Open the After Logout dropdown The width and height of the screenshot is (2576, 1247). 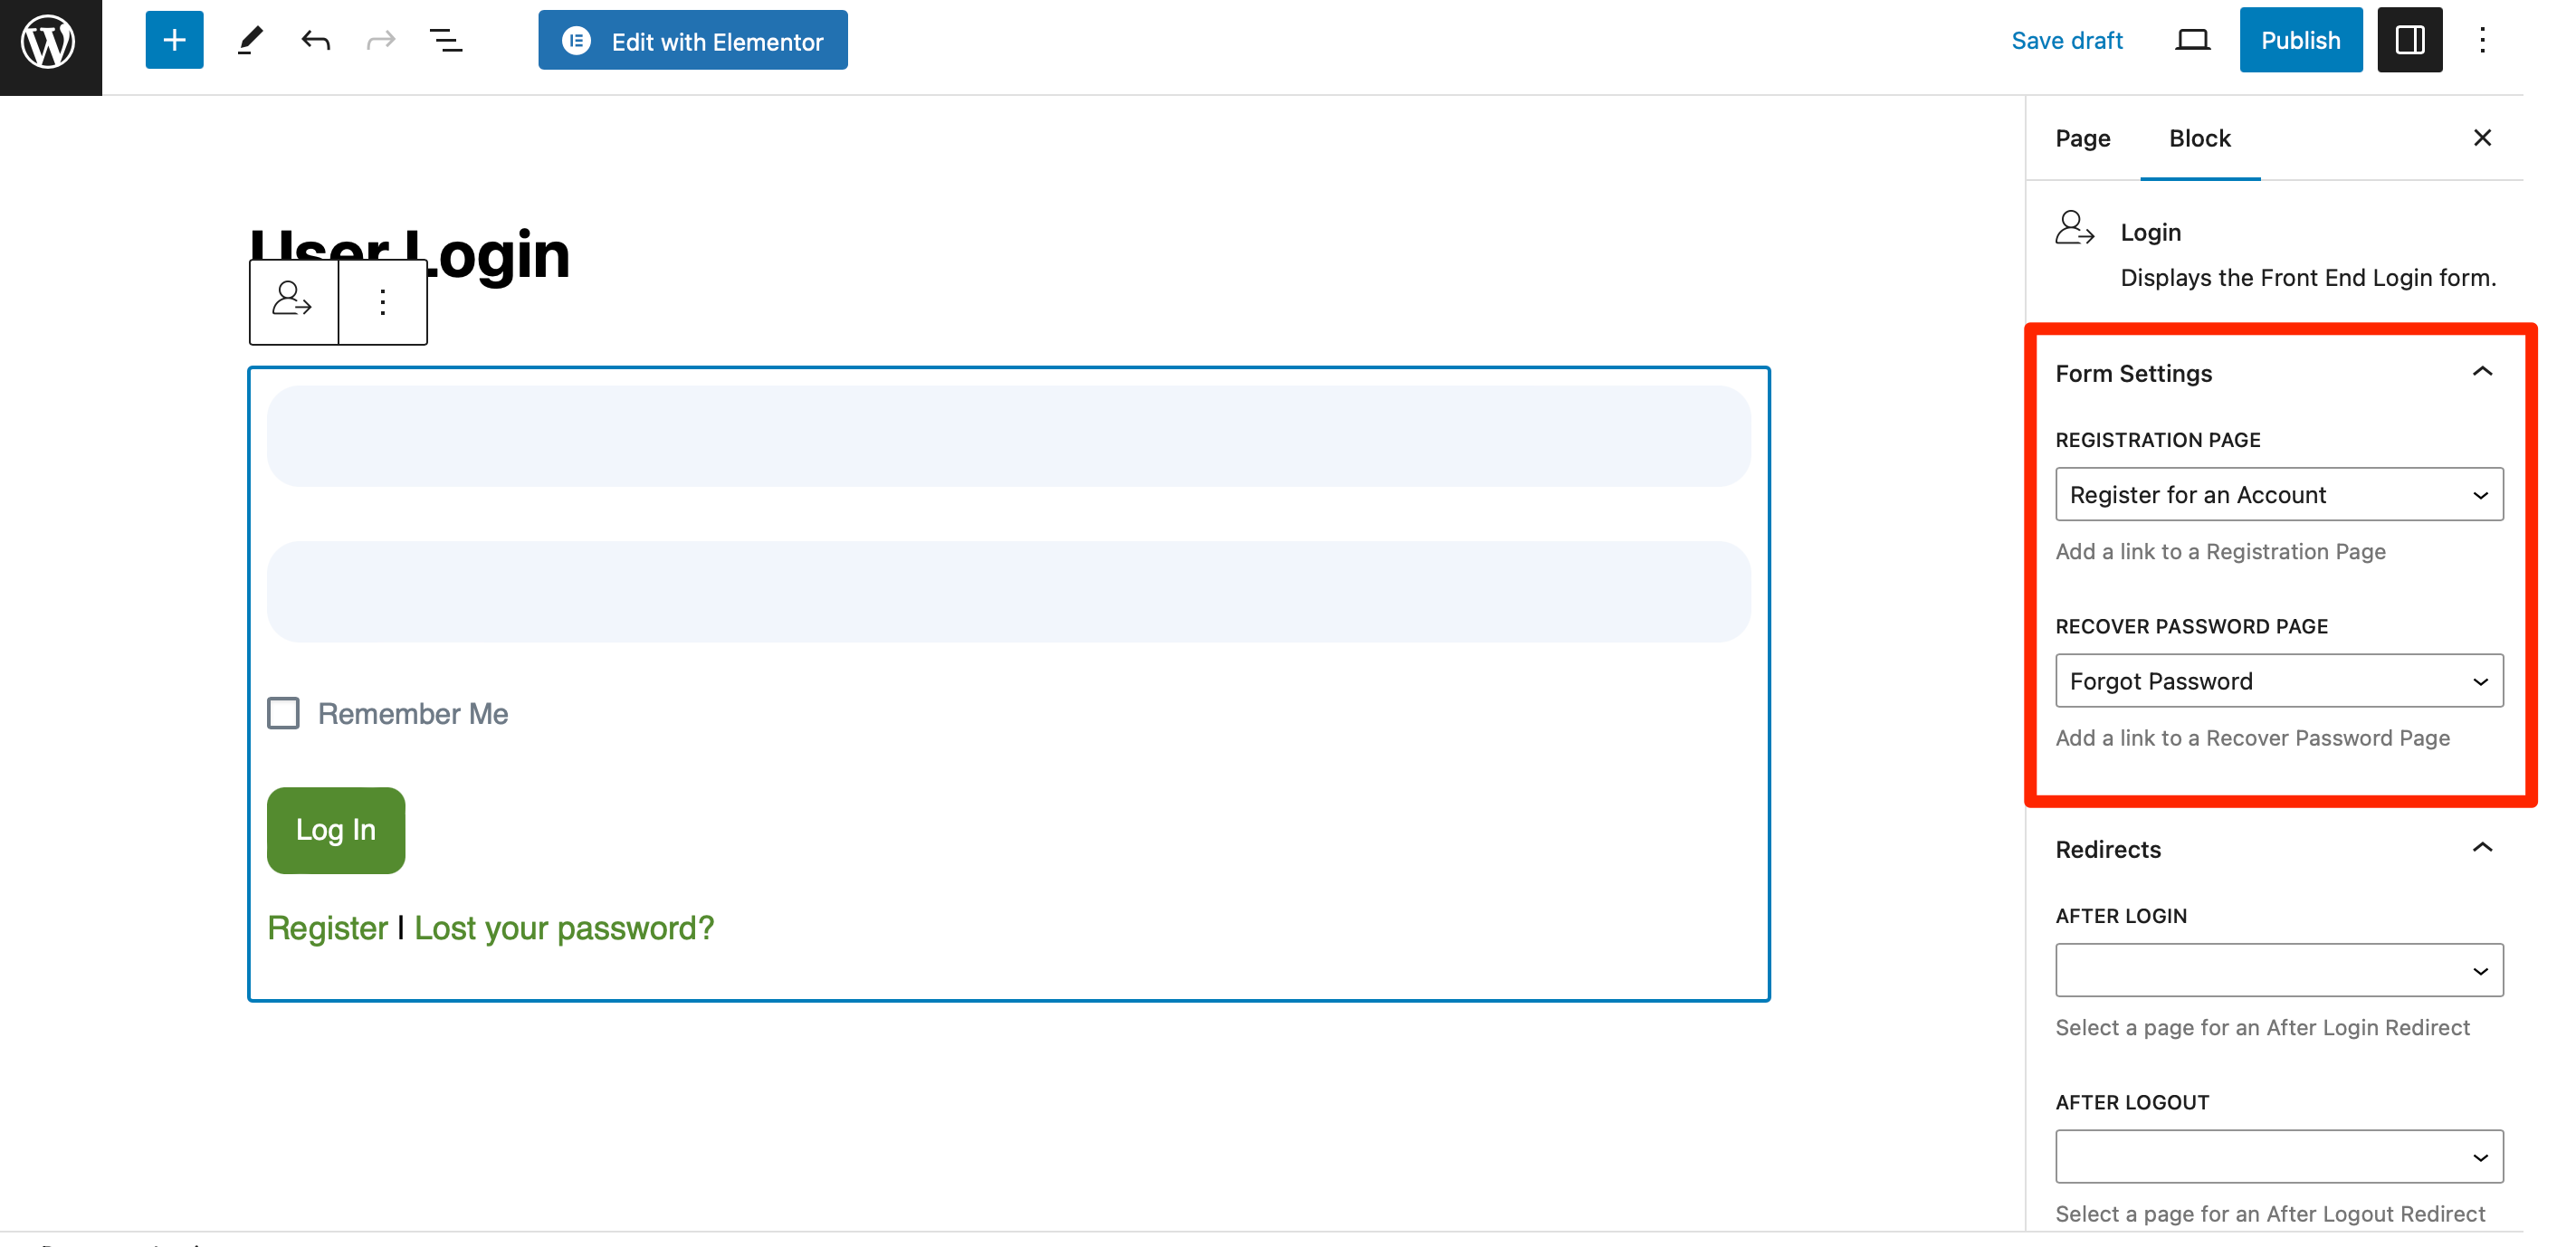tap(2279, 1157)
